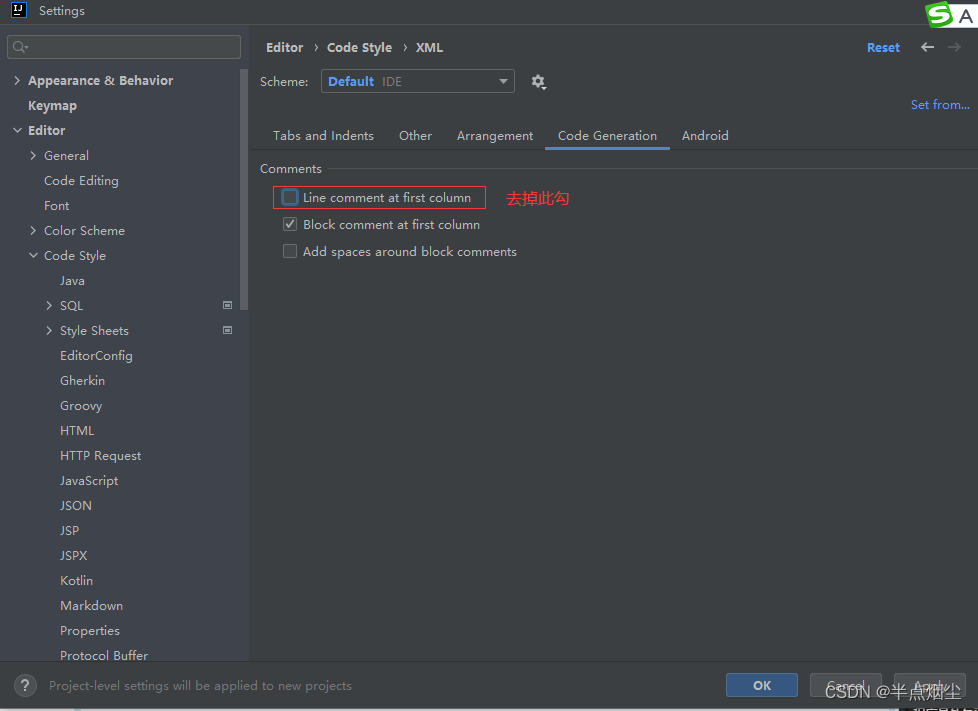
Task: Select the Code Generation tab
Action: point(607,135)
